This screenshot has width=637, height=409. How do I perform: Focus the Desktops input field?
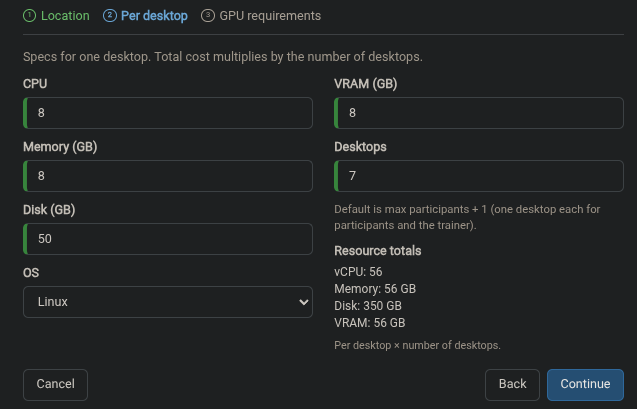coord(479,176)
